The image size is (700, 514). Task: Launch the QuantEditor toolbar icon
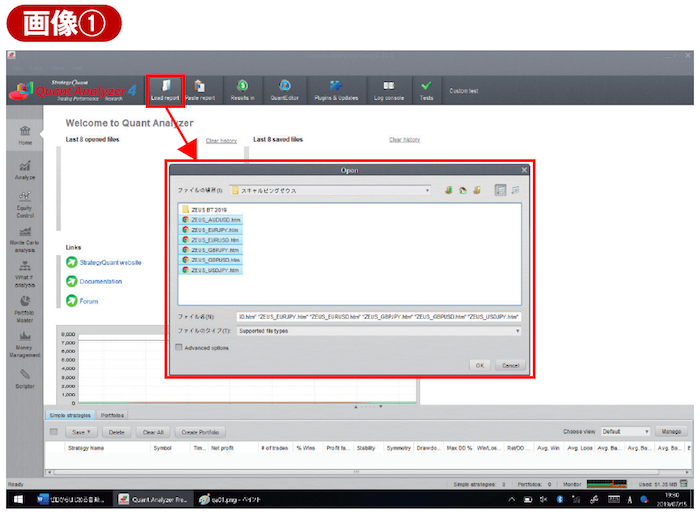pyautogui.click(x=284, y=90)
